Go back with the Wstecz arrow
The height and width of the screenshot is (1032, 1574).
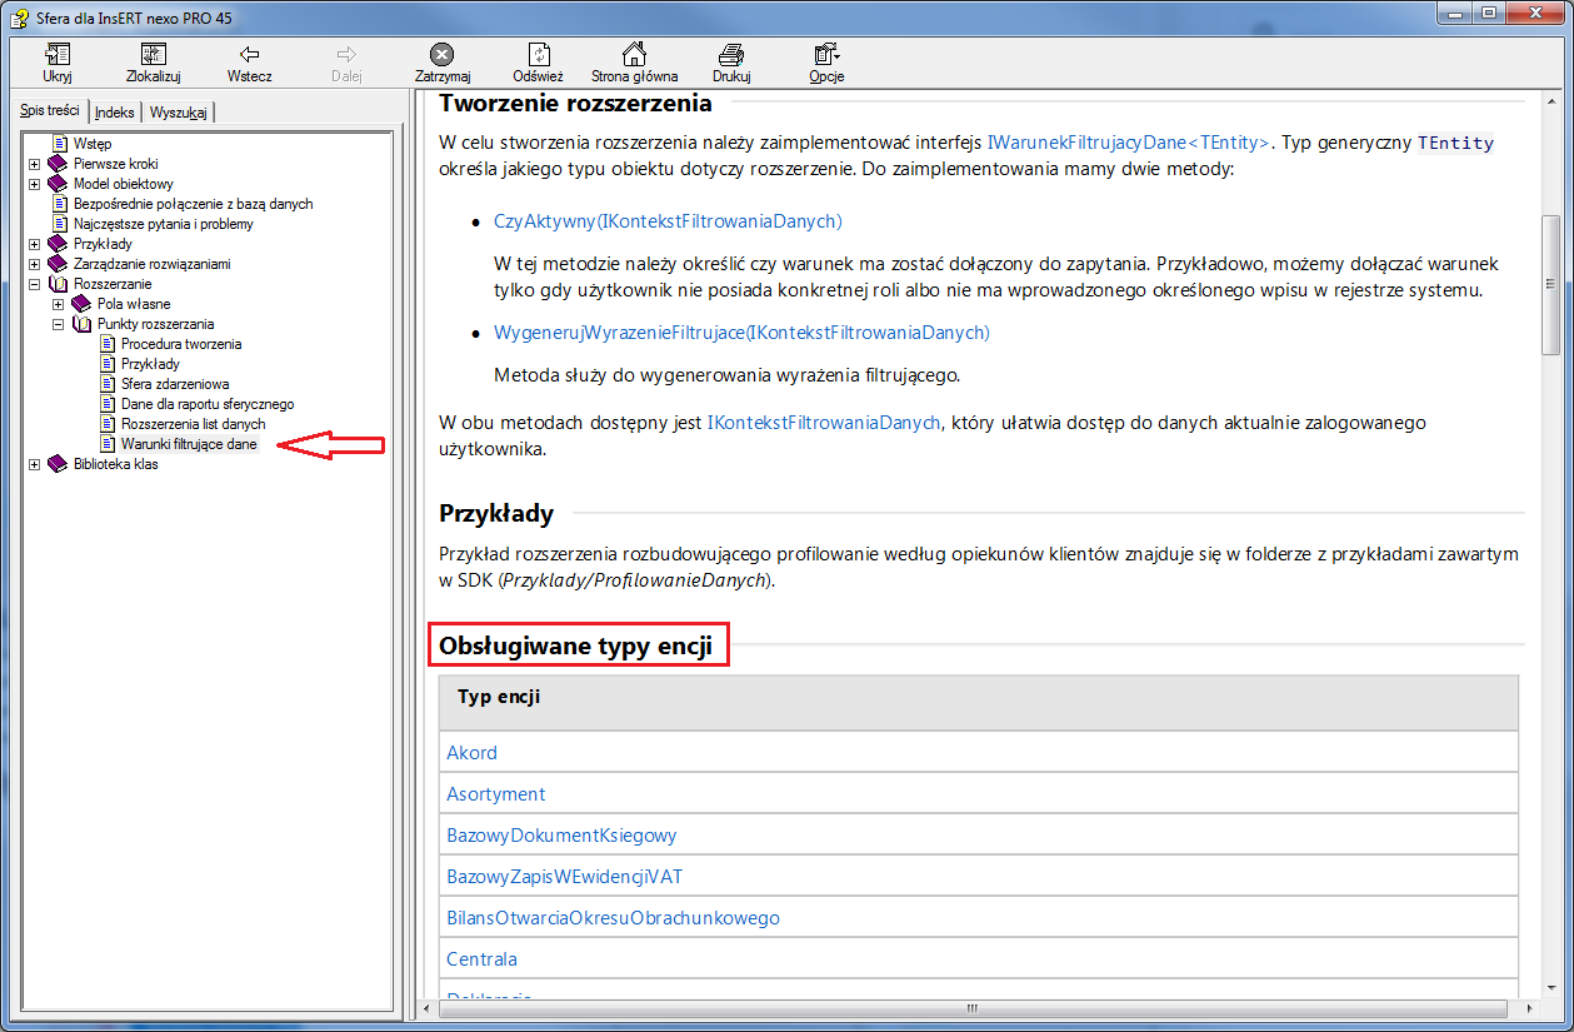pos(249,54)
